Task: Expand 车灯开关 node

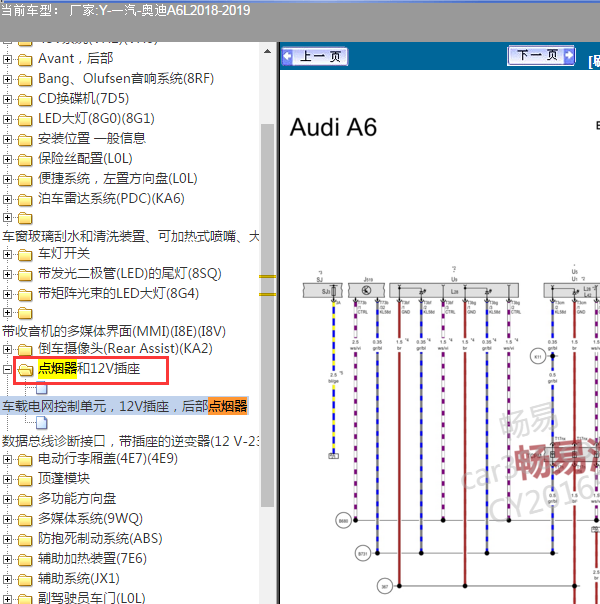Action: pos(7,254)
